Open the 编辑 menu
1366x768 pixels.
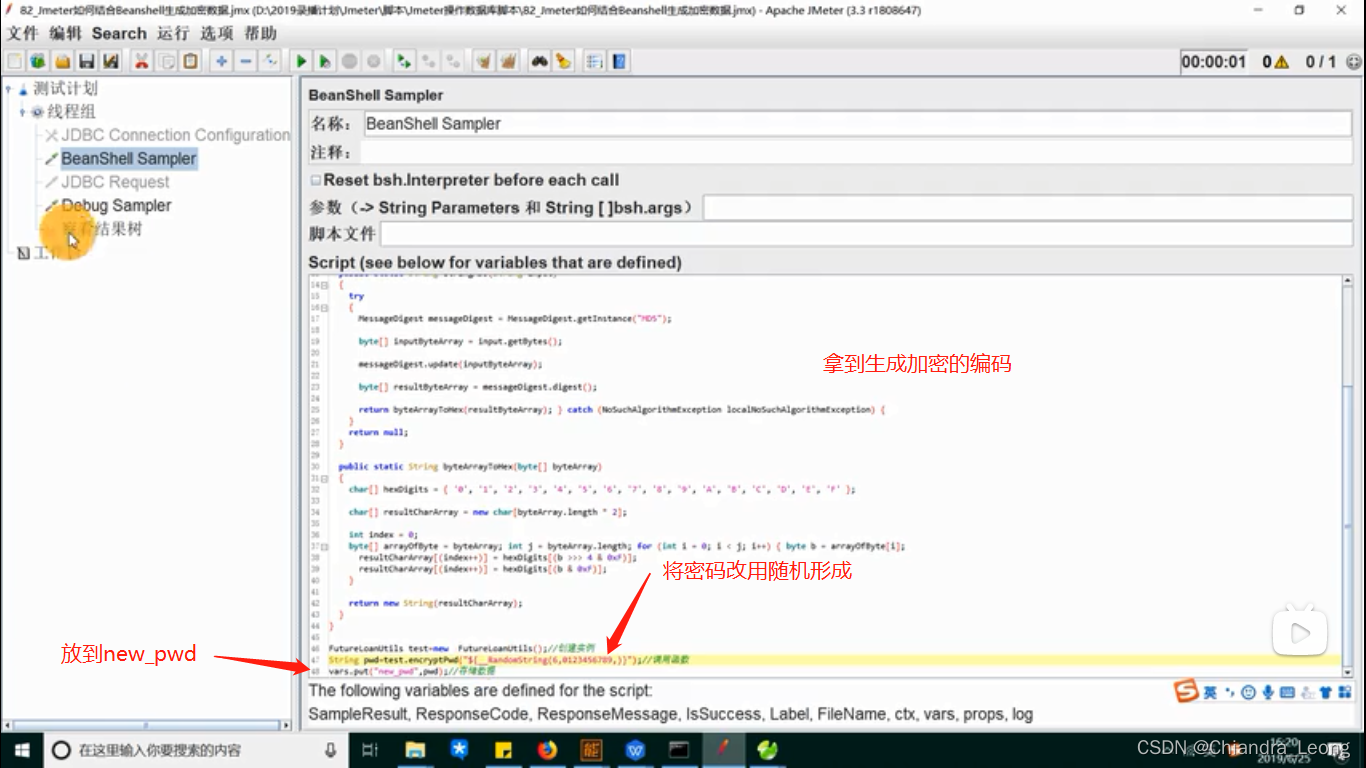point(66,33)
